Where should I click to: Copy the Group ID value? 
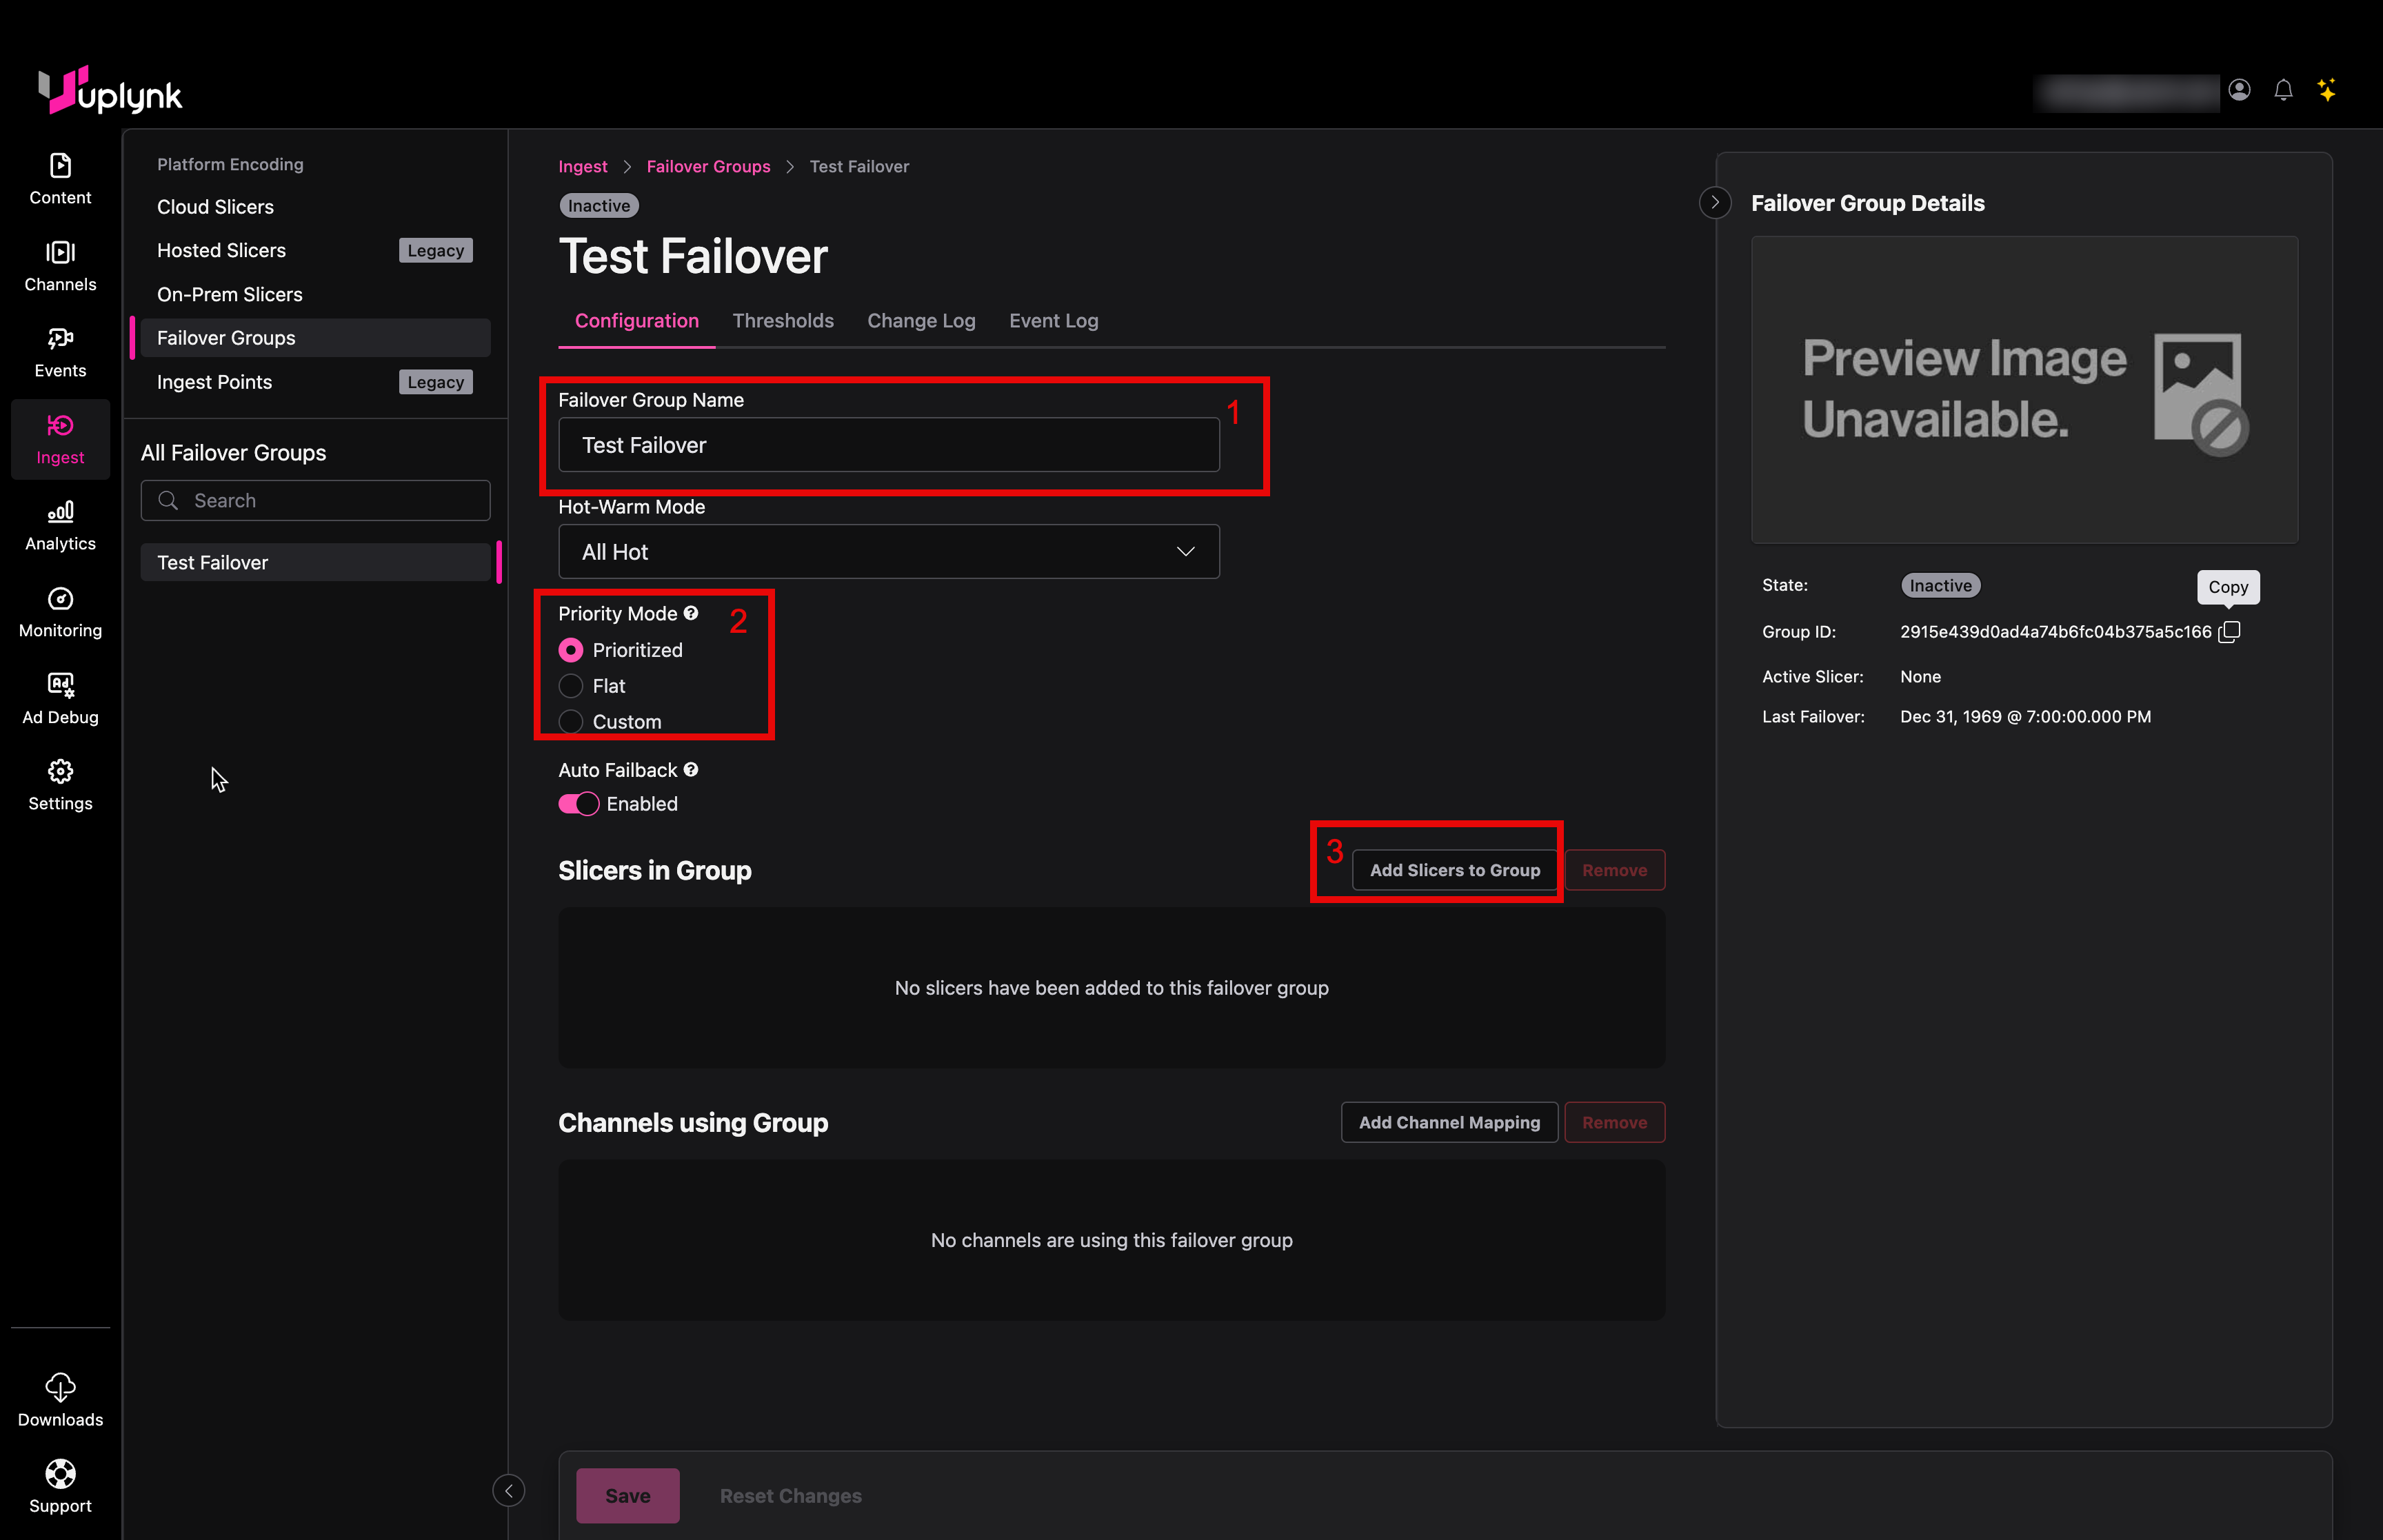click(x=2229, y=632)
